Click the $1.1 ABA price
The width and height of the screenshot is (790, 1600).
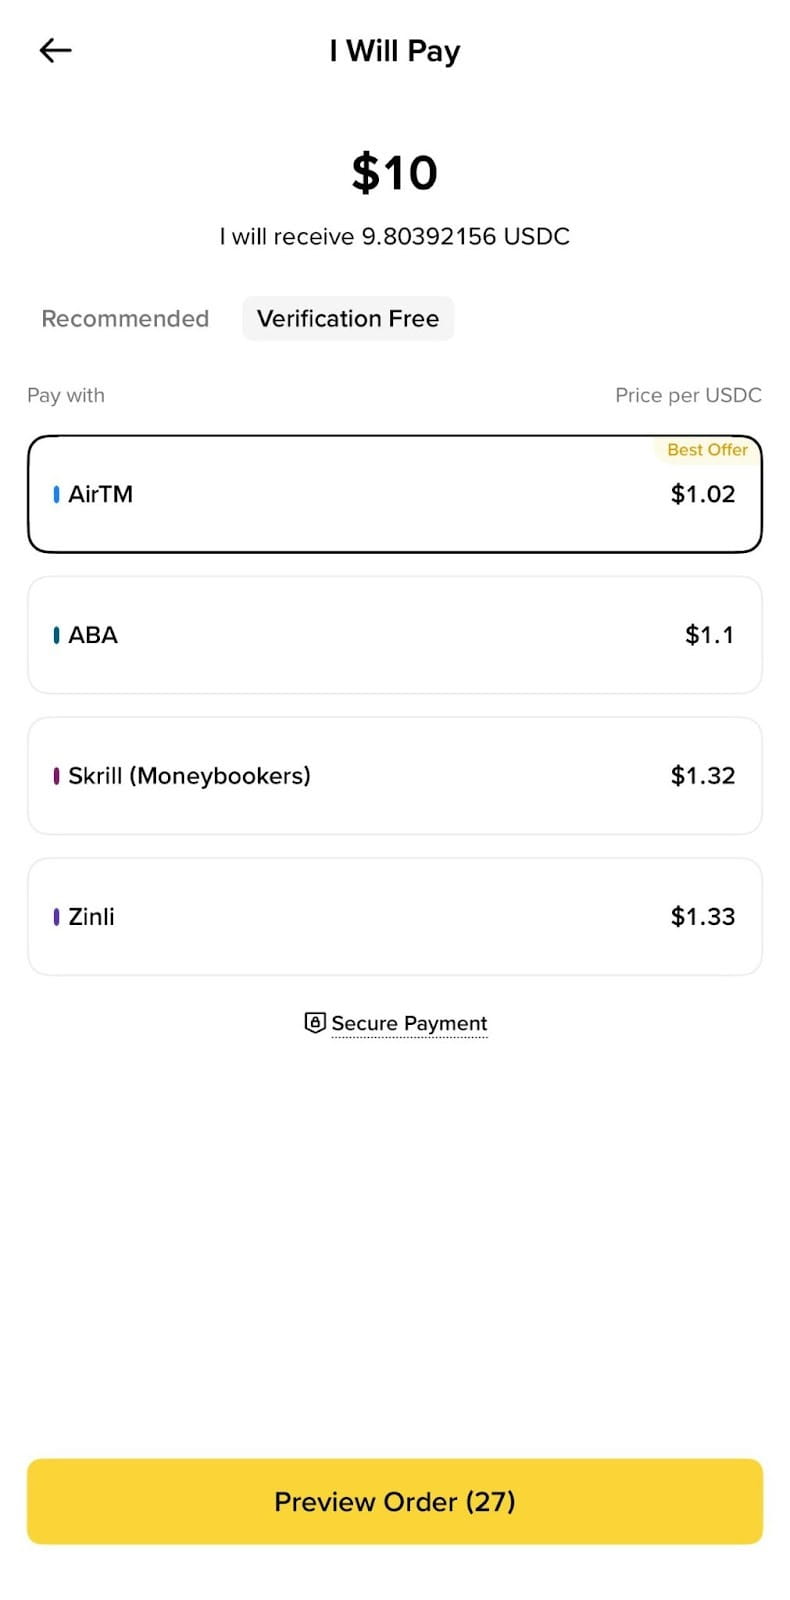(x=709, y=635)
